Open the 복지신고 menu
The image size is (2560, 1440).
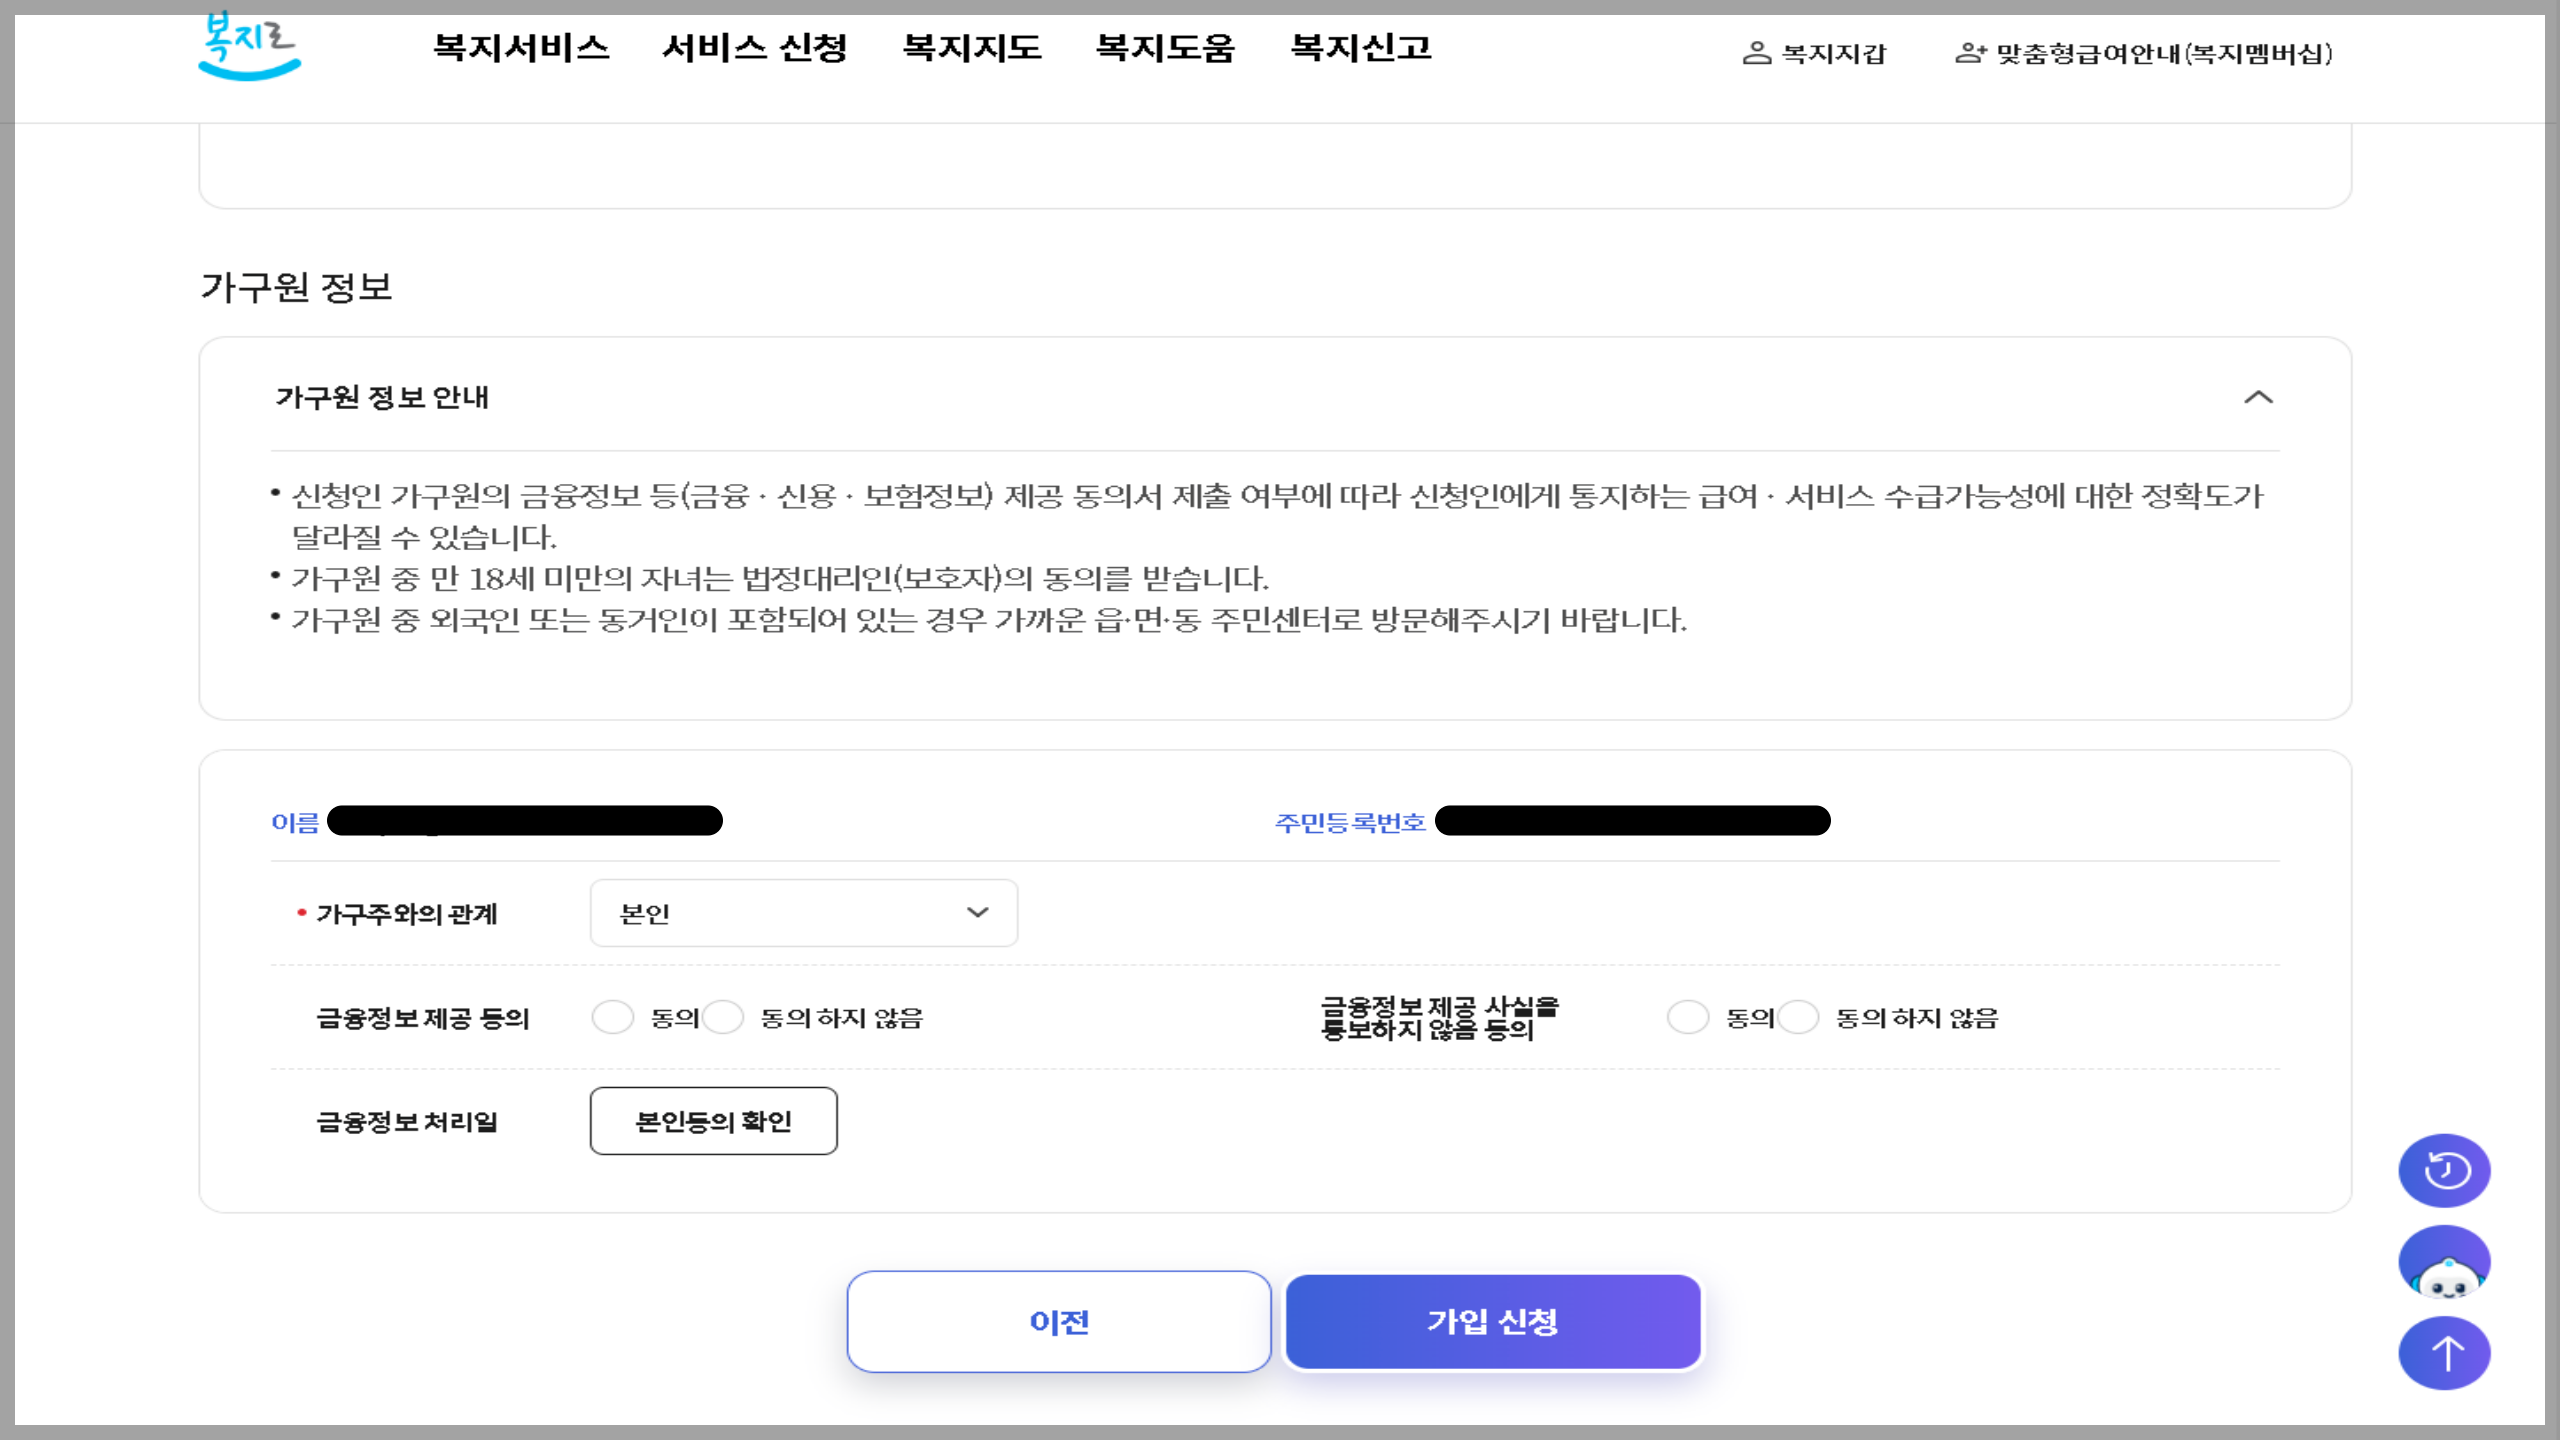tap(1361, 48)
